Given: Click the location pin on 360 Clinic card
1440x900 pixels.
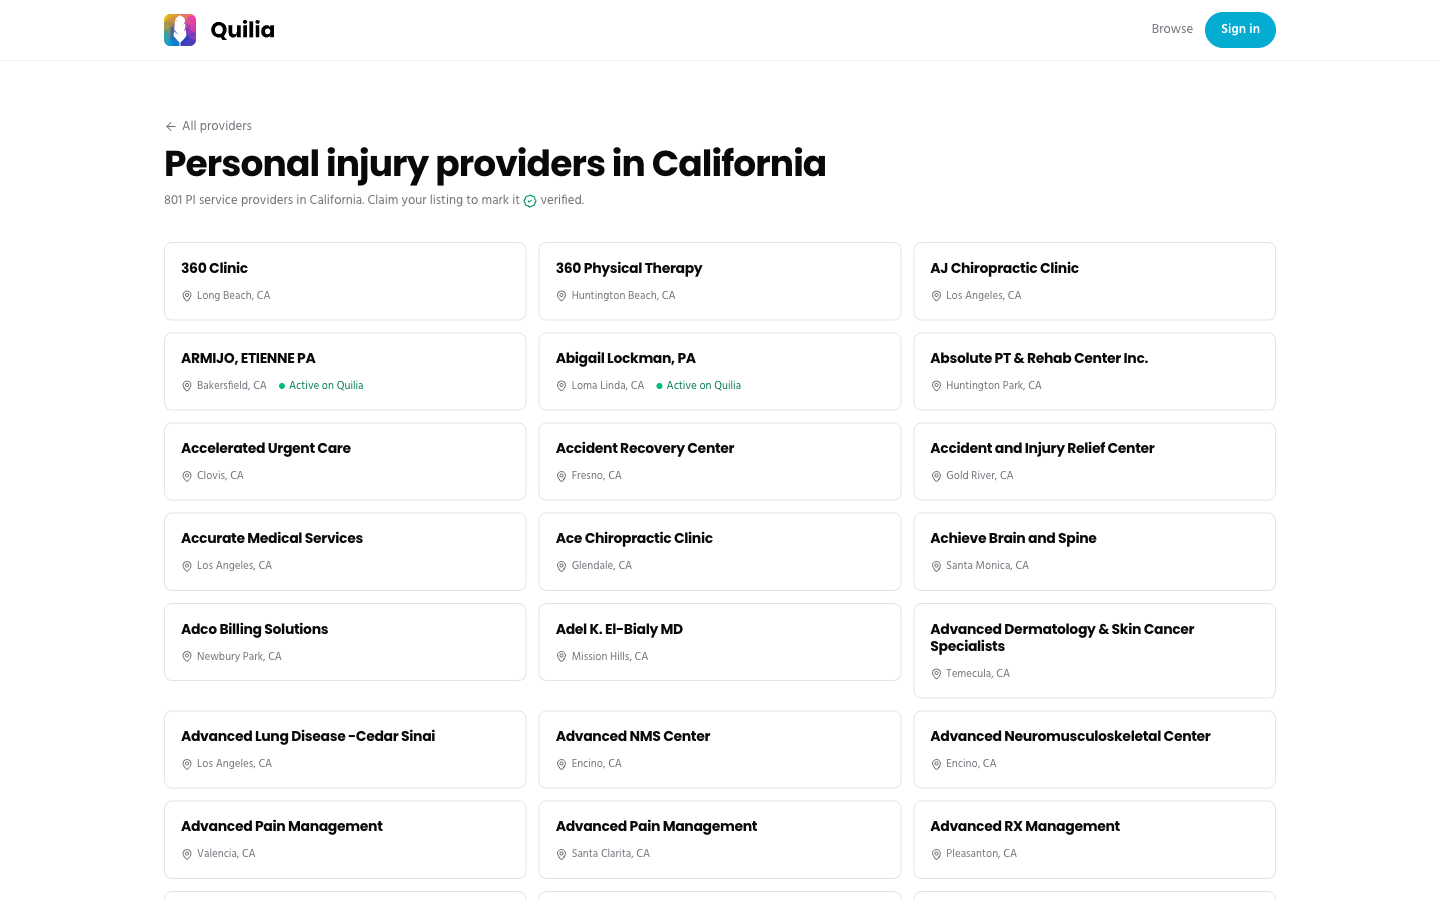Looking at the screenshot, I should (187, 296).
